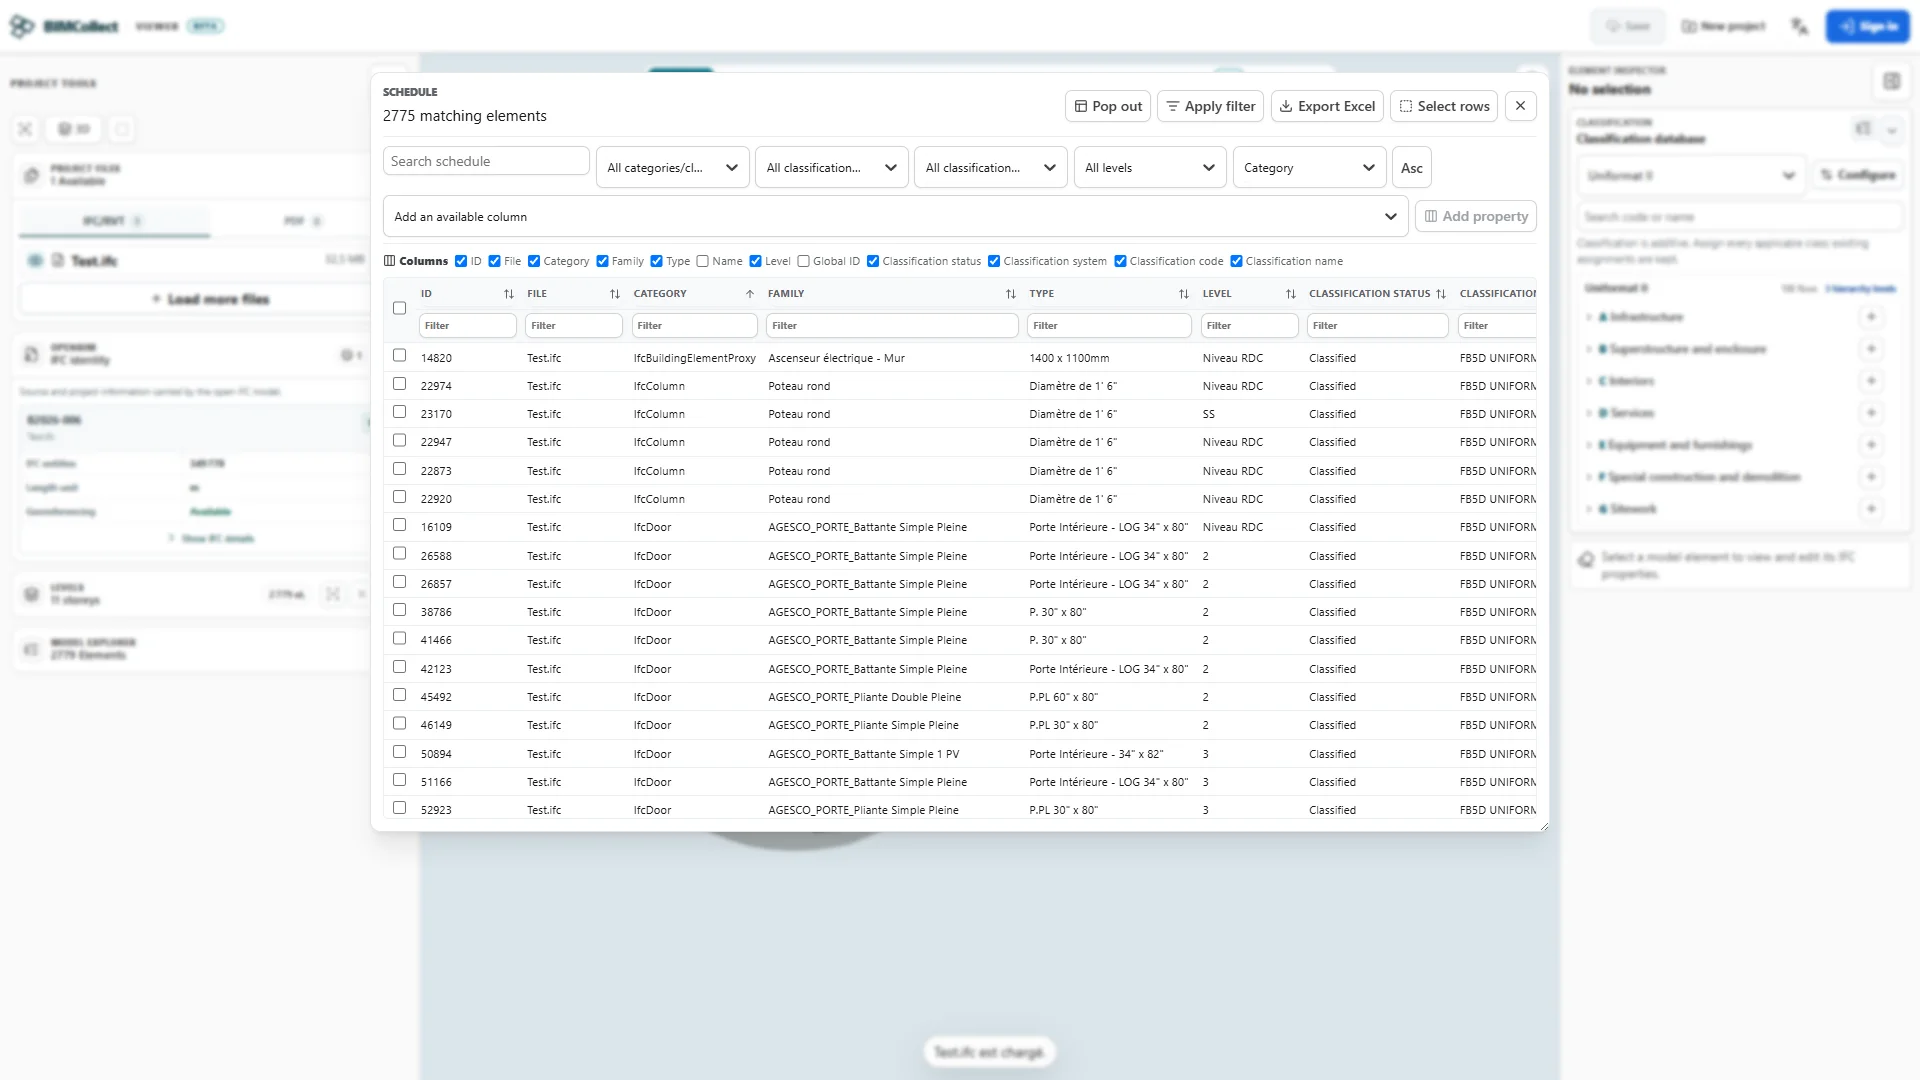This screenshot has height=1080, width=1920.
Task: Tick the select-all rows header checkbox
Action: click(x=400, y=308)
